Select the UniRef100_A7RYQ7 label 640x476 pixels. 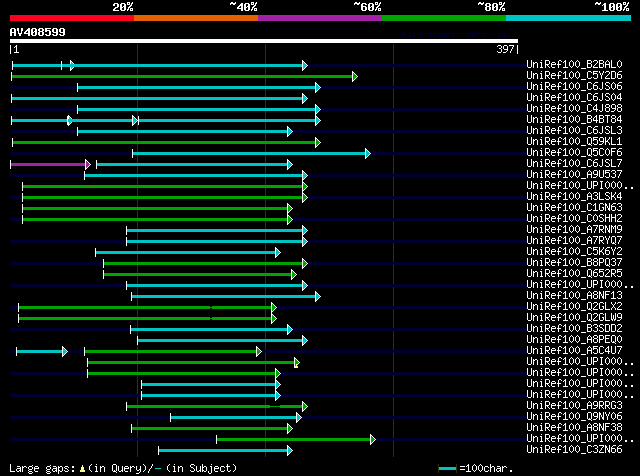click(x=574, y=241)
